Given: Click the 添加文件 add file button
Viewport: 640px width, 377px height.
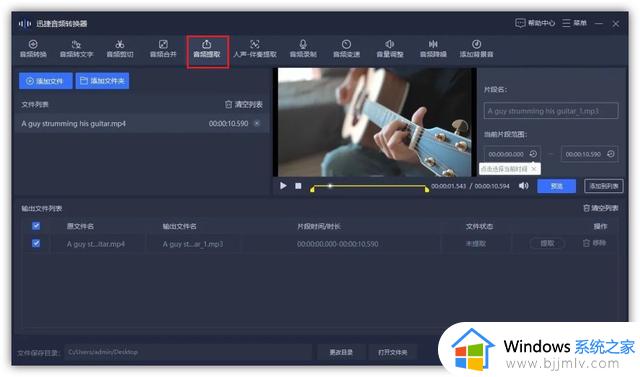Looking at the screenshot, I should tap(46, 81).
